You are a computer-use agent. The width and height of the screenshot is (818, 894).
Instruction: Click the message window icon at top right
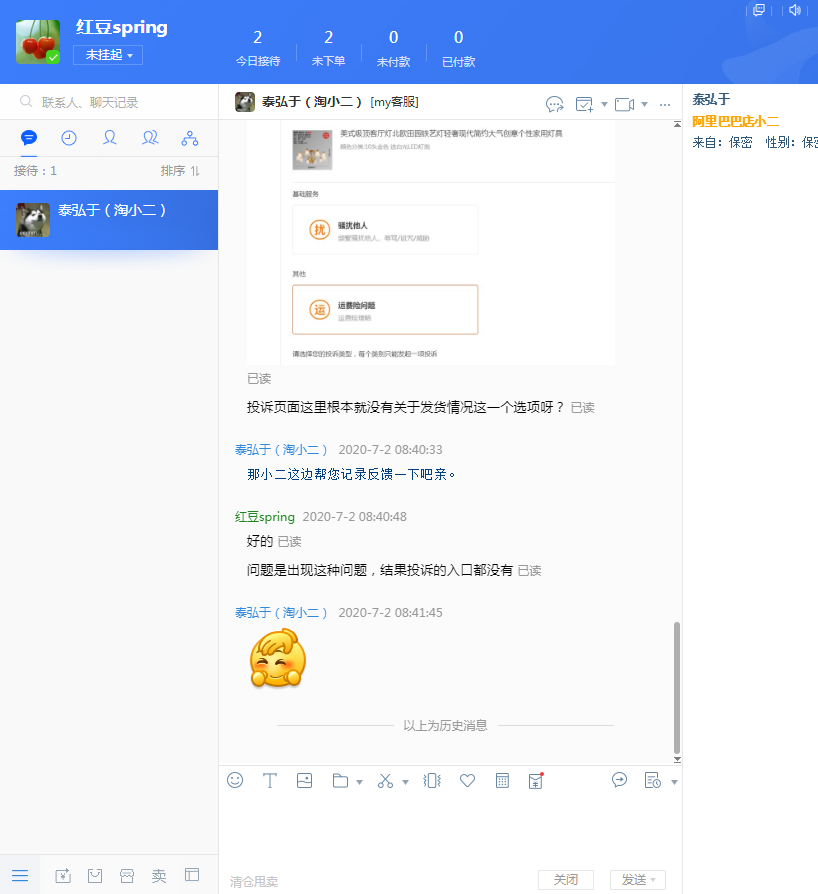coord(759,10)
